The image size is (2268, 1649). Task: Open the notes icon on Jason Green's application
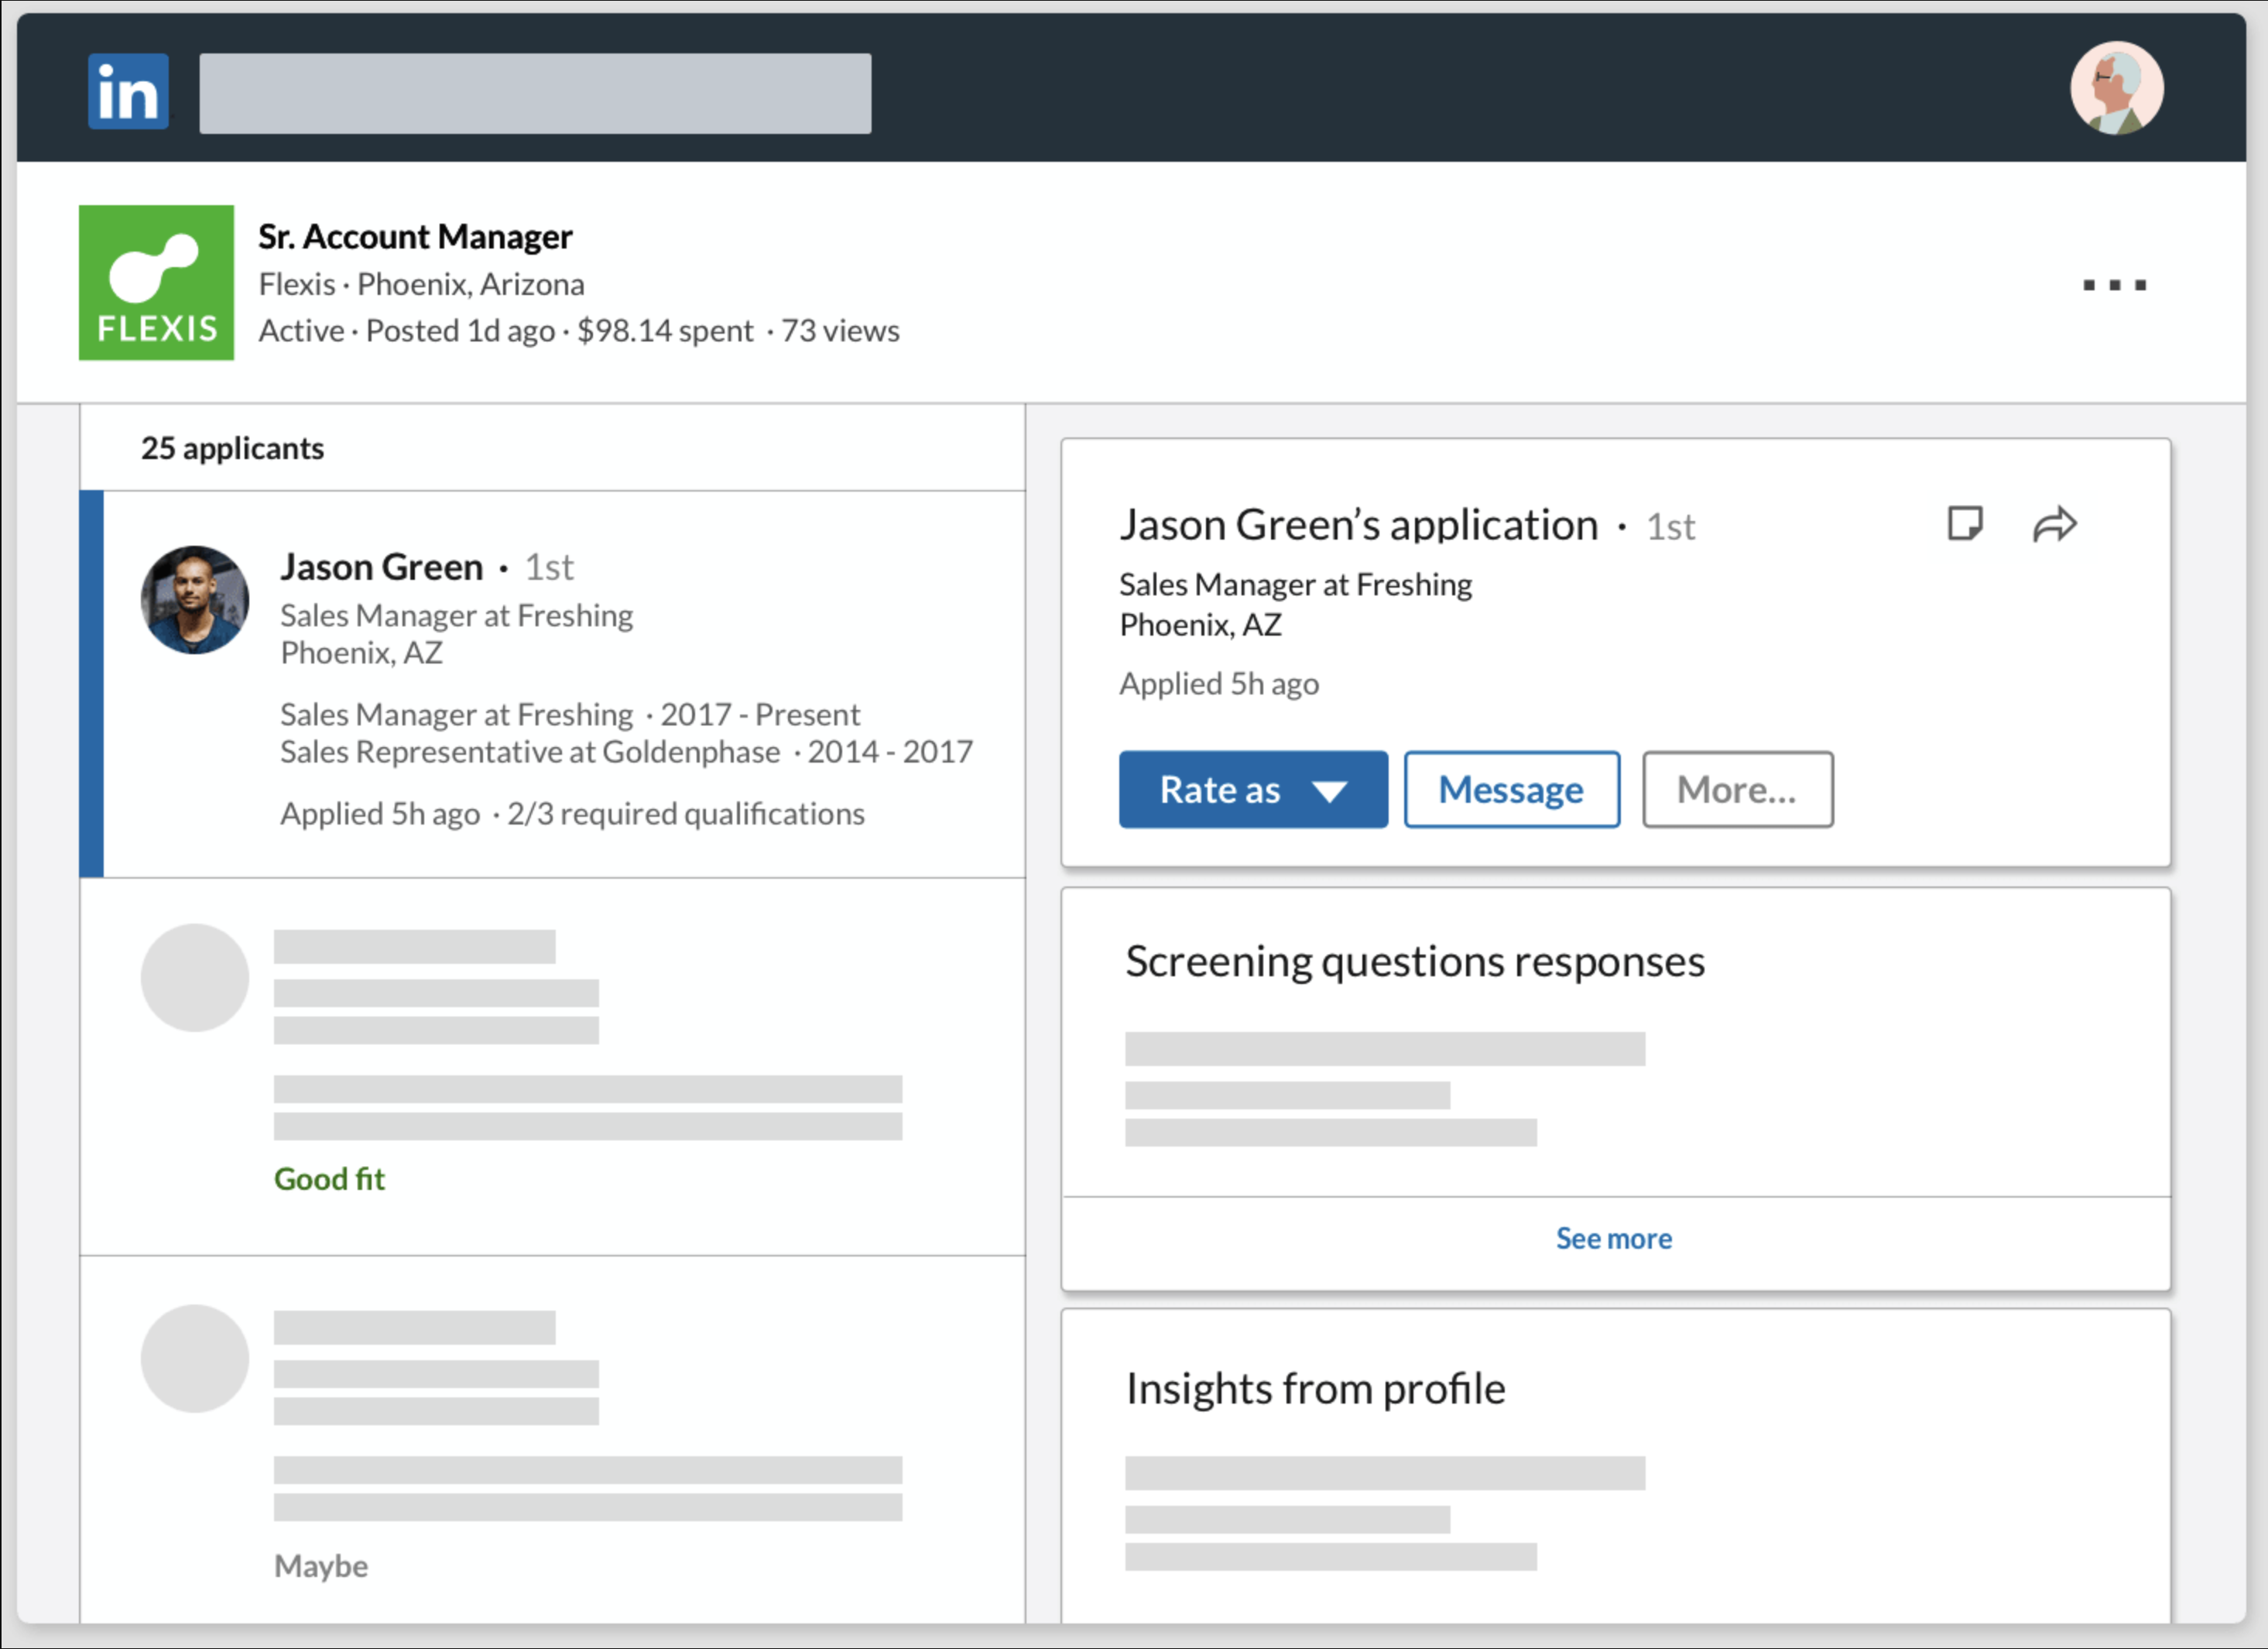click(x=1966, y=523)
